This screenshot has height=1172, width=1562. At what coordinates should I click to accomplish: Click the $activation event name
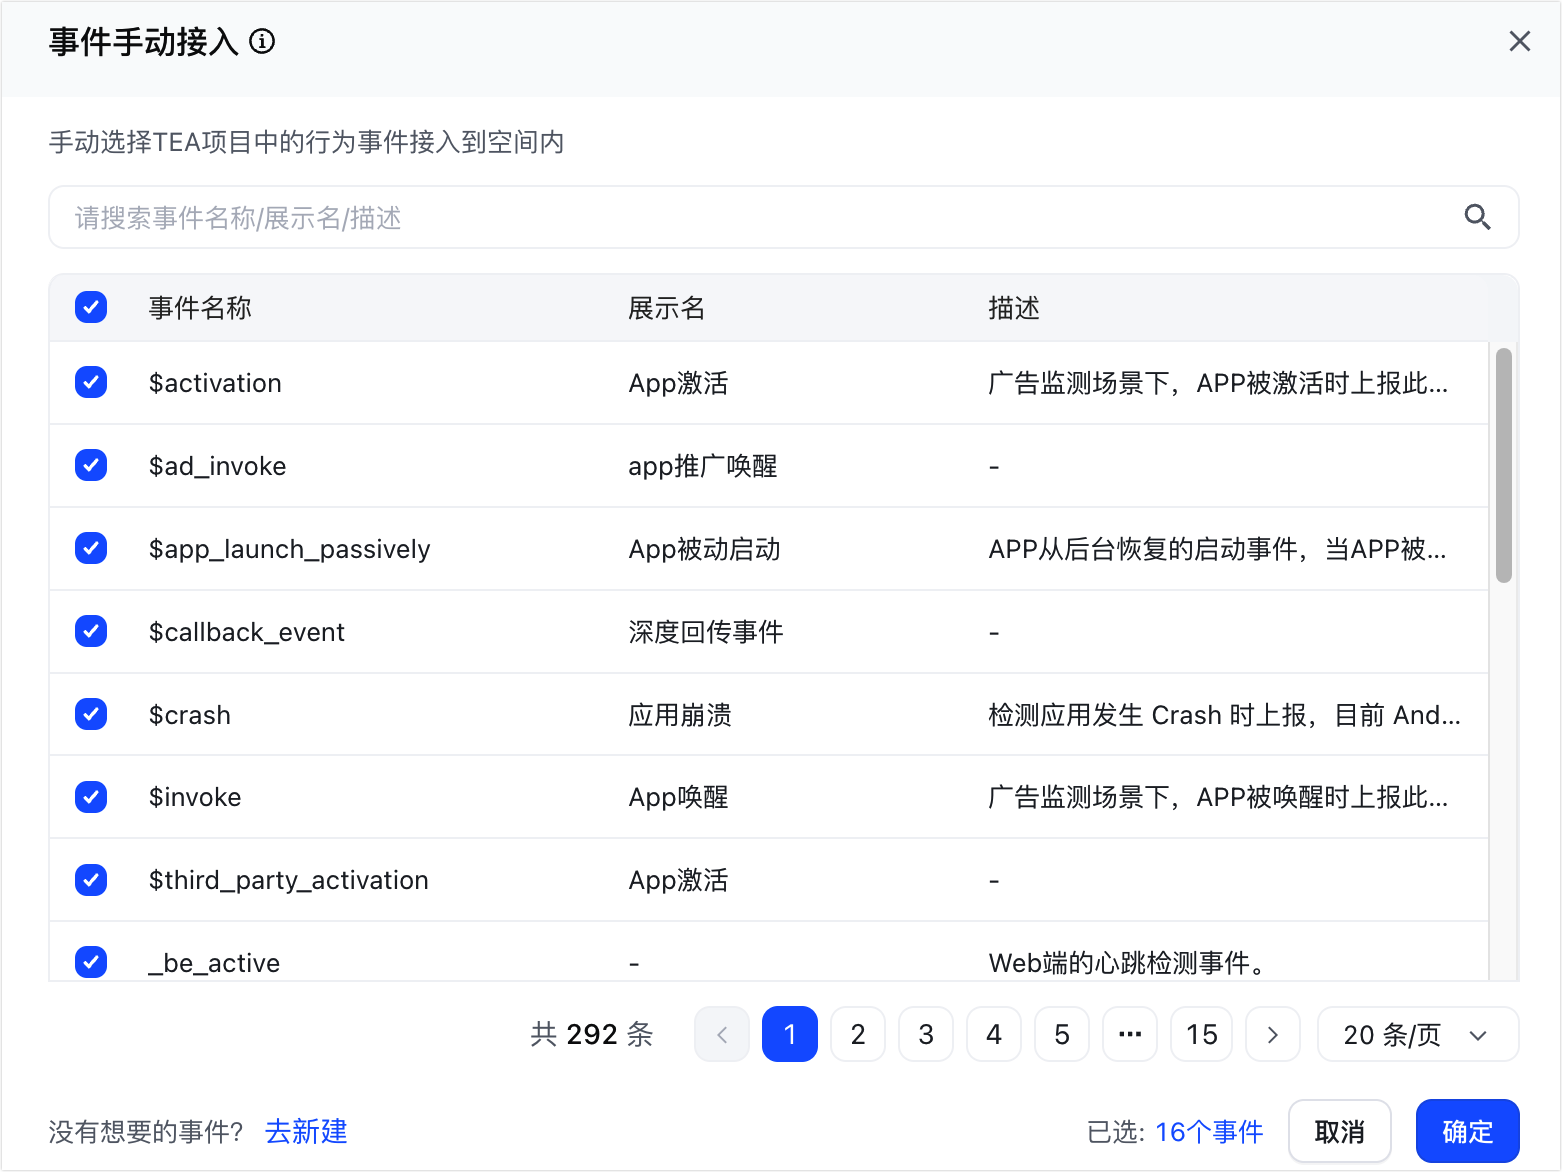215,383
